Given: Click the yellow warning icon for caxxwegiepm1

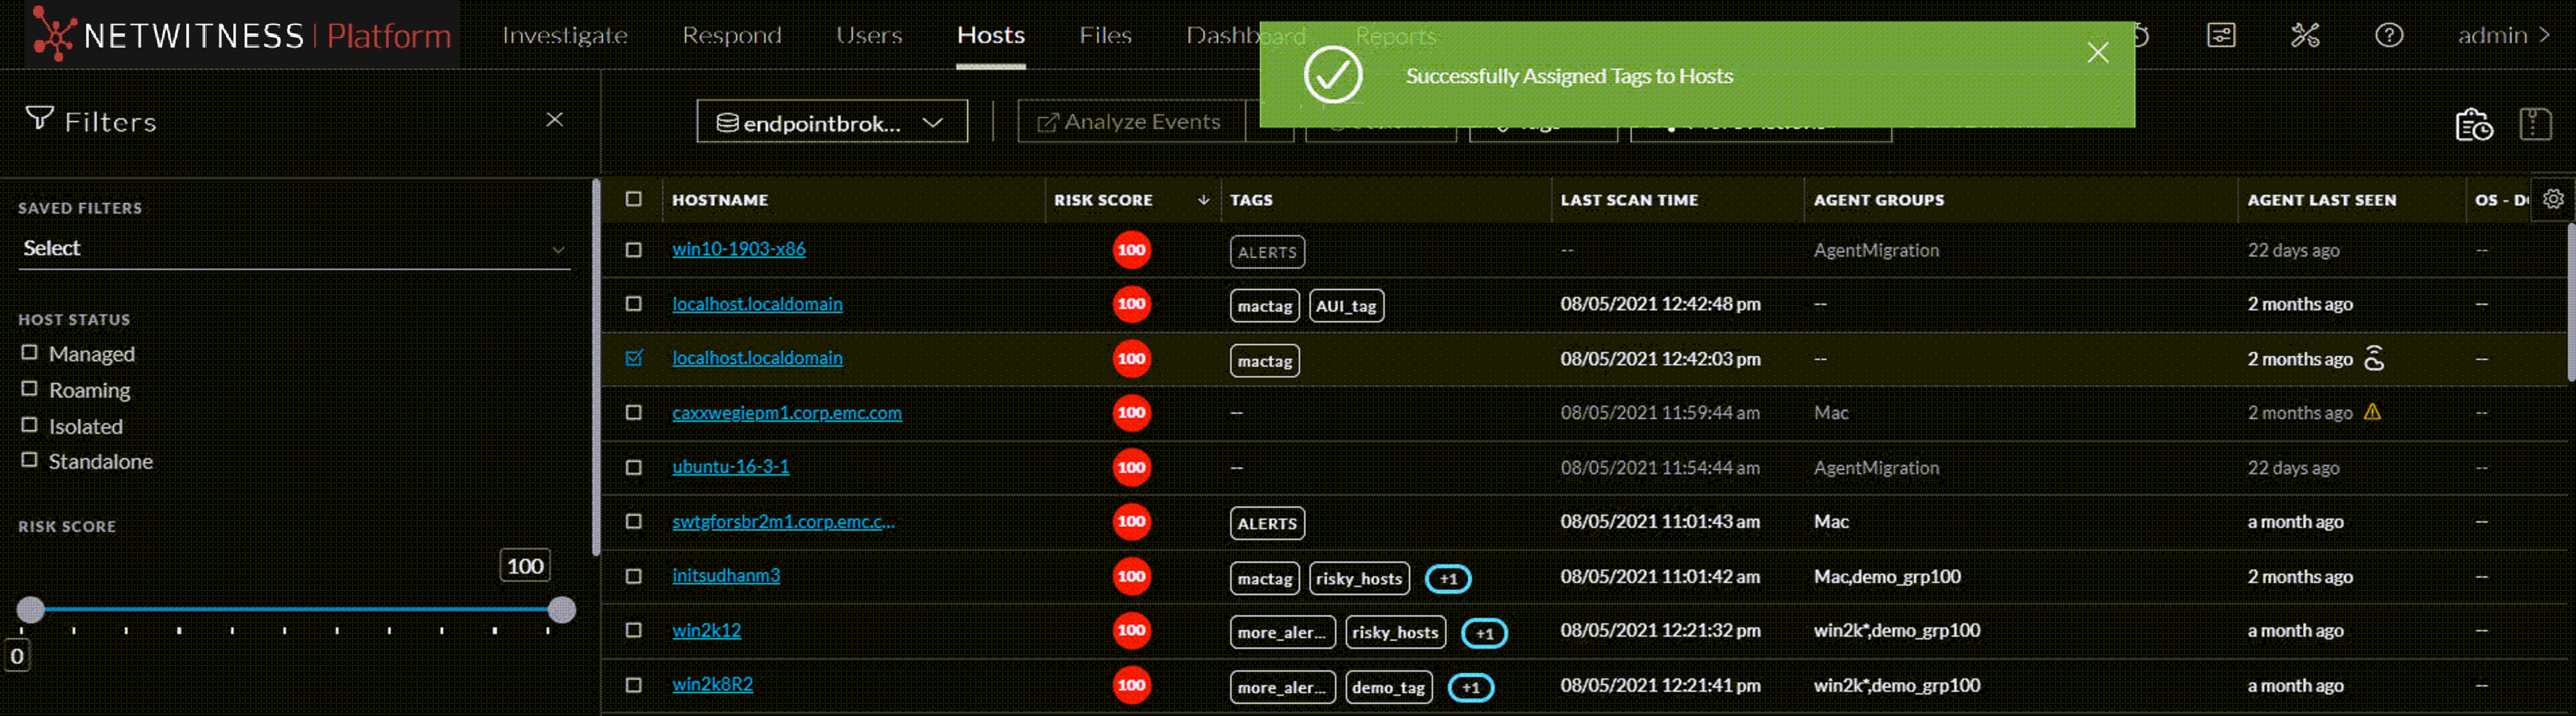Looking at the screenshot, I should (2372, 412).
